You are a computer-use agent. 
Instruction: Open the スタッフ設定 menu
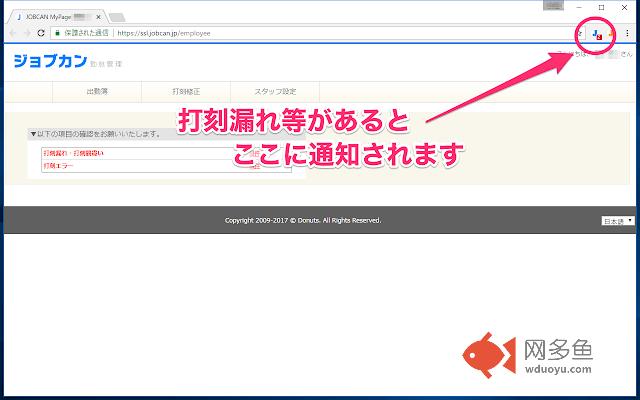275,91
